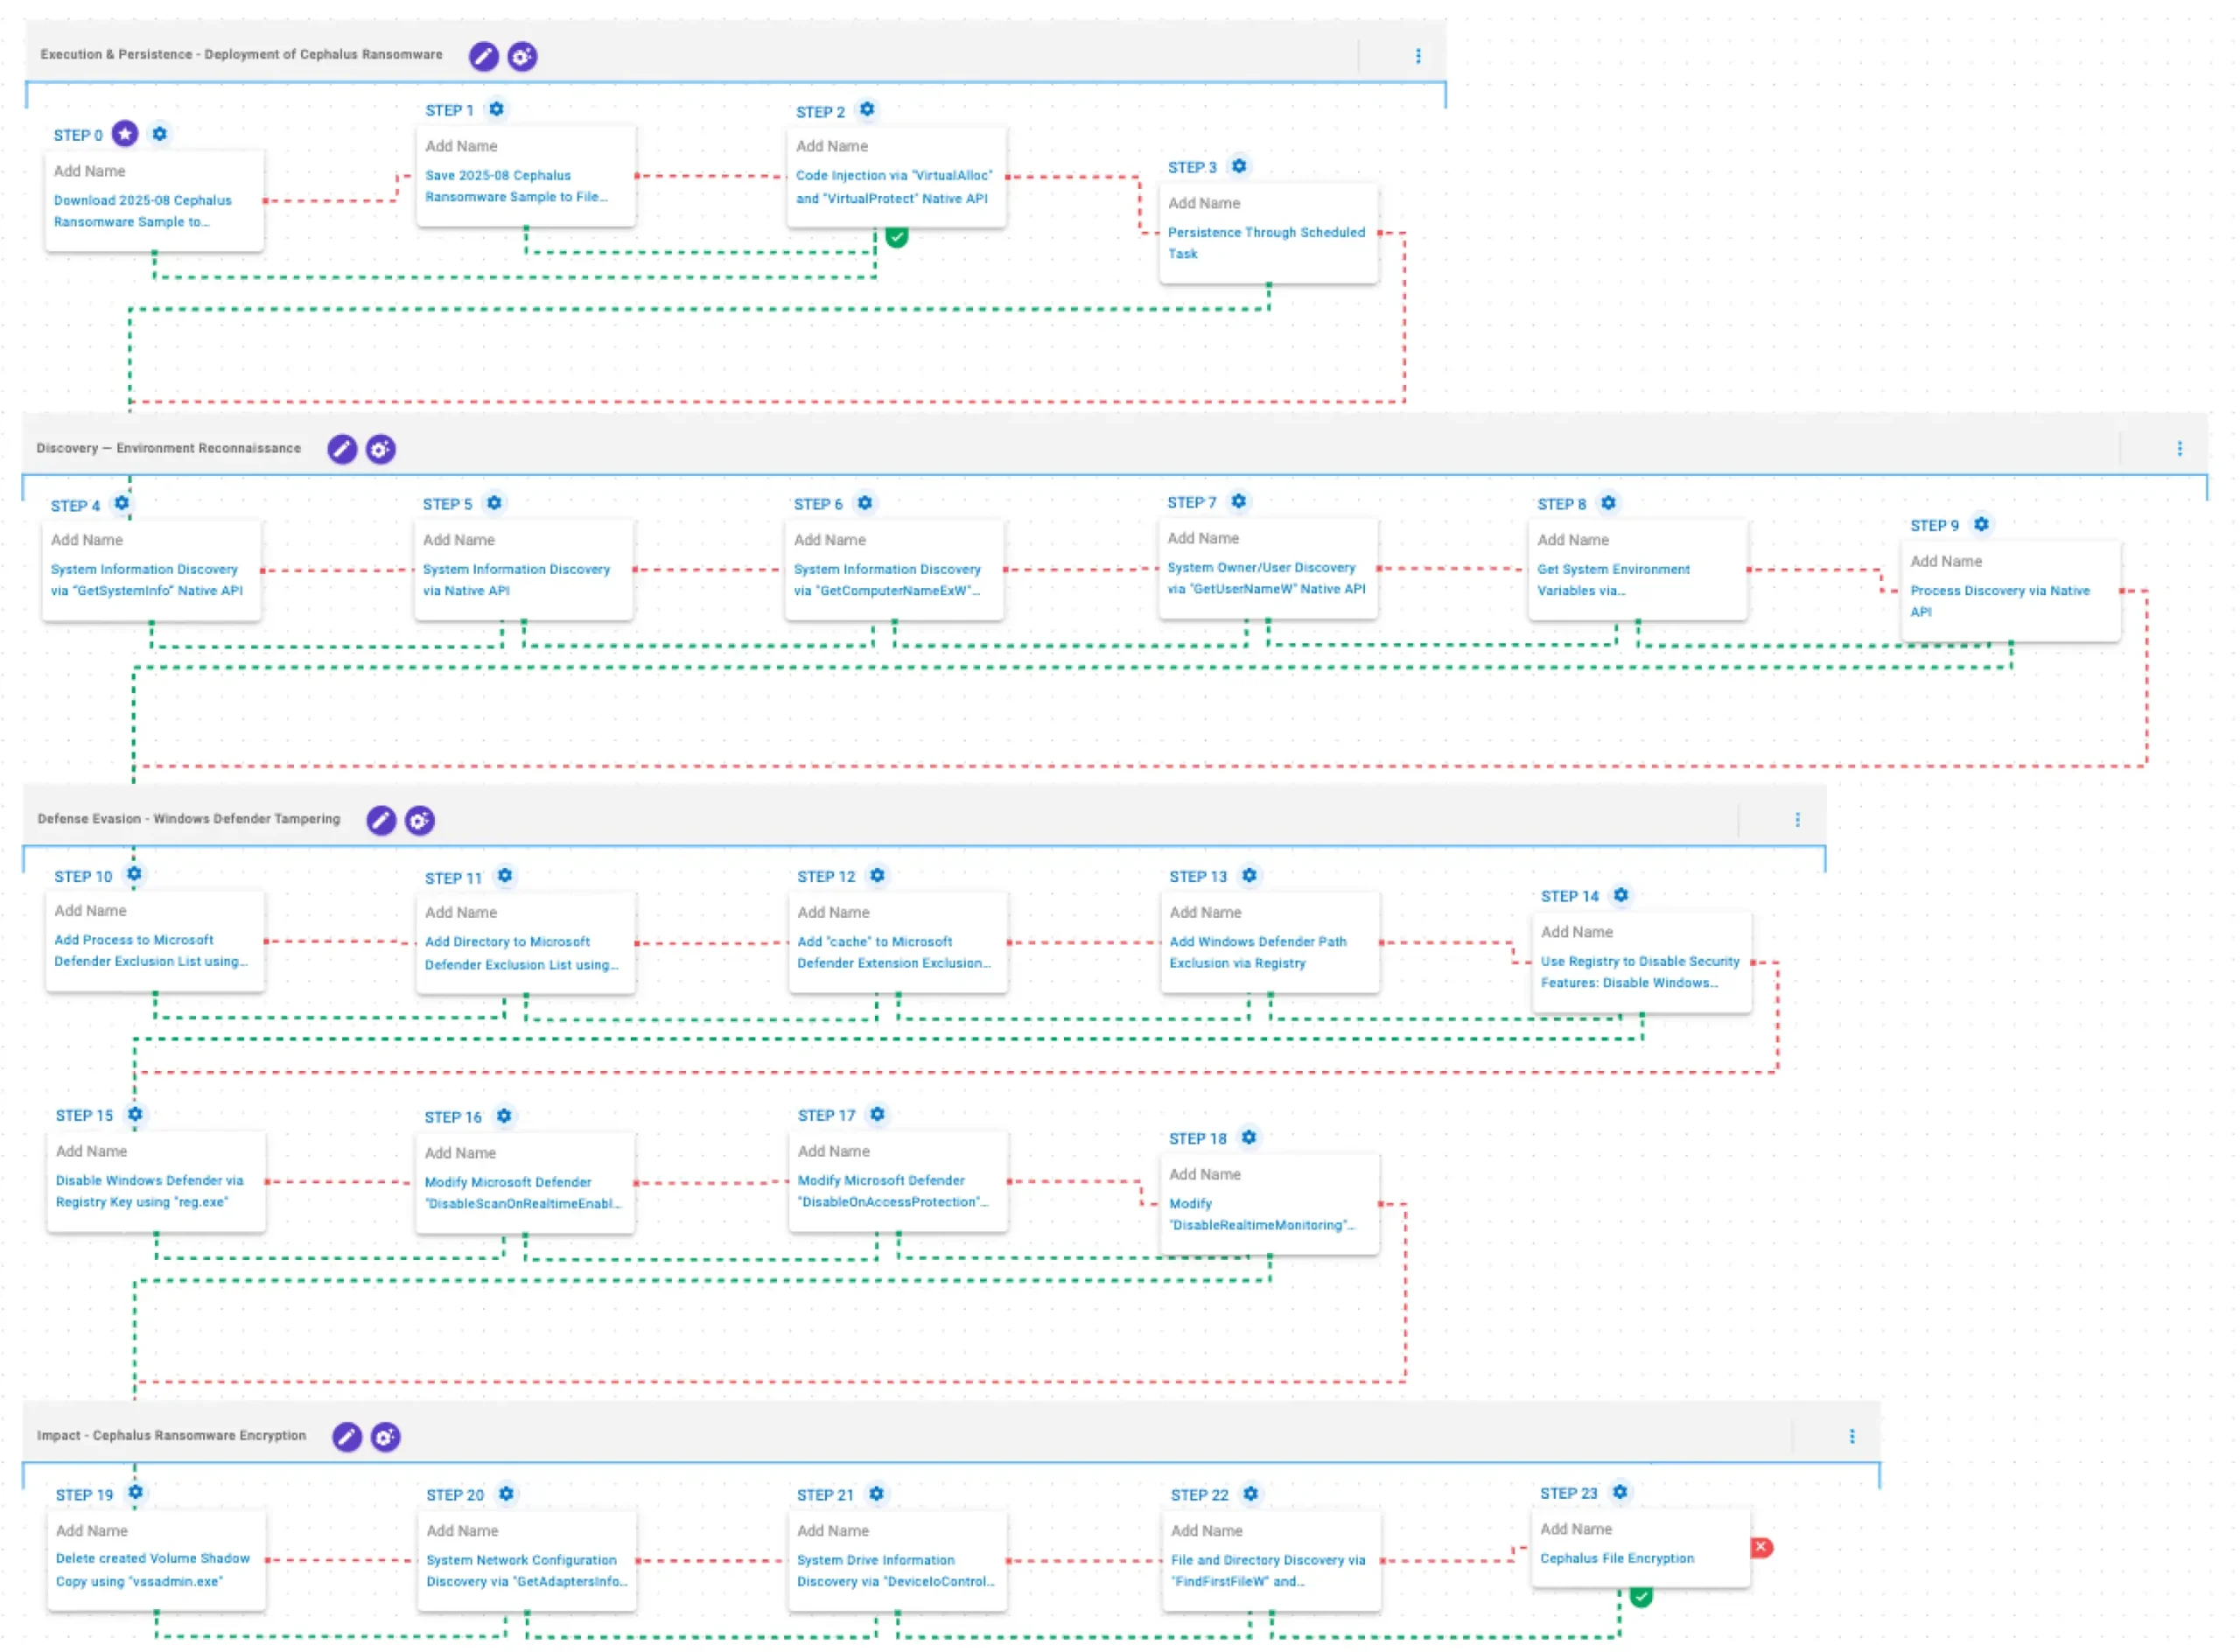Click edit pencil on Defense Evasion stage header
The width and height of the screenshot is (2240, 1652).
pos(381,821)
